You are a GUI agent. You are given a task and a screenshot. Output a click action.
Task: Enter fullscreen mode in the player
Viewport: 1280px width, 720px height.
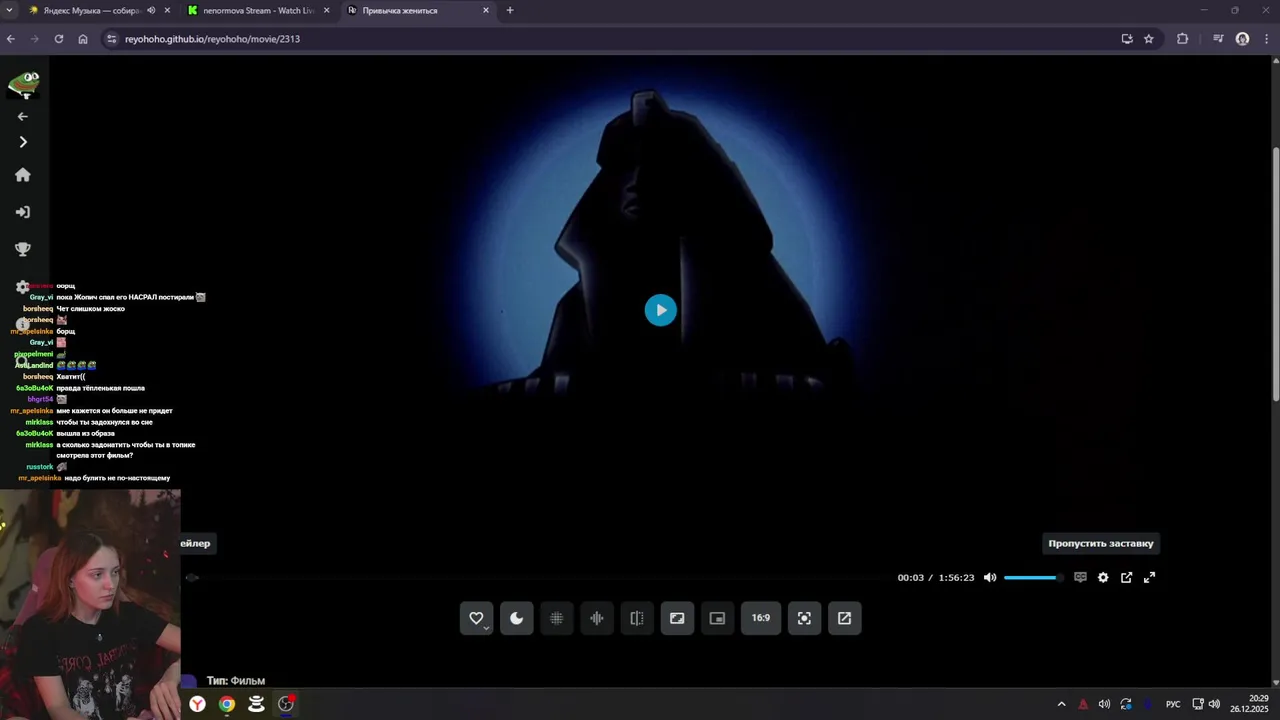click(x=1149, y=577)
